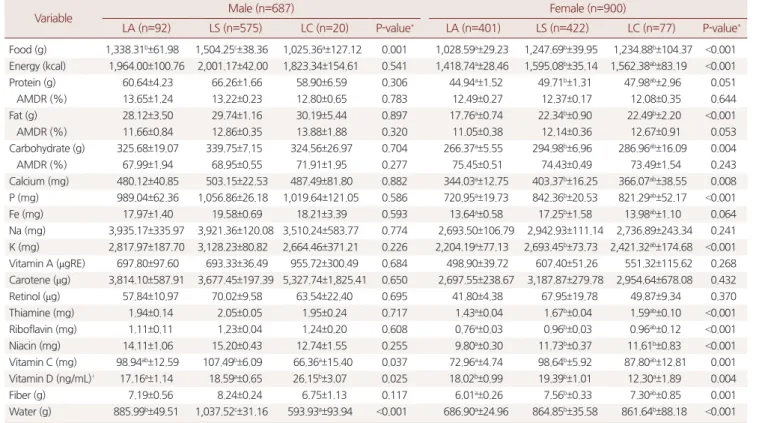Select the 'Food (g)' row label
This screenshot has height=423, width=759.
coord(28,50)
